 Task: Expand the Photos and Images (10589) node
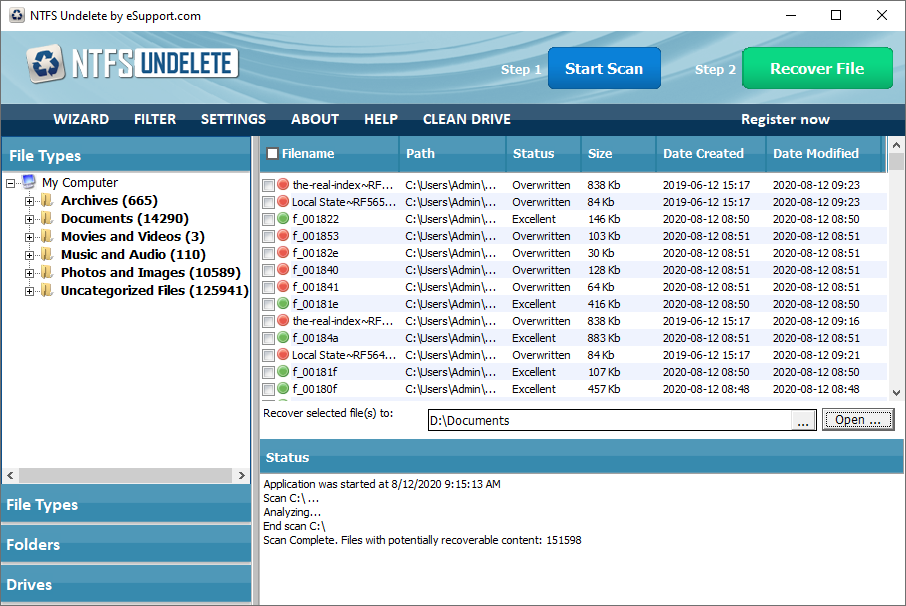(x=29, y=273)
